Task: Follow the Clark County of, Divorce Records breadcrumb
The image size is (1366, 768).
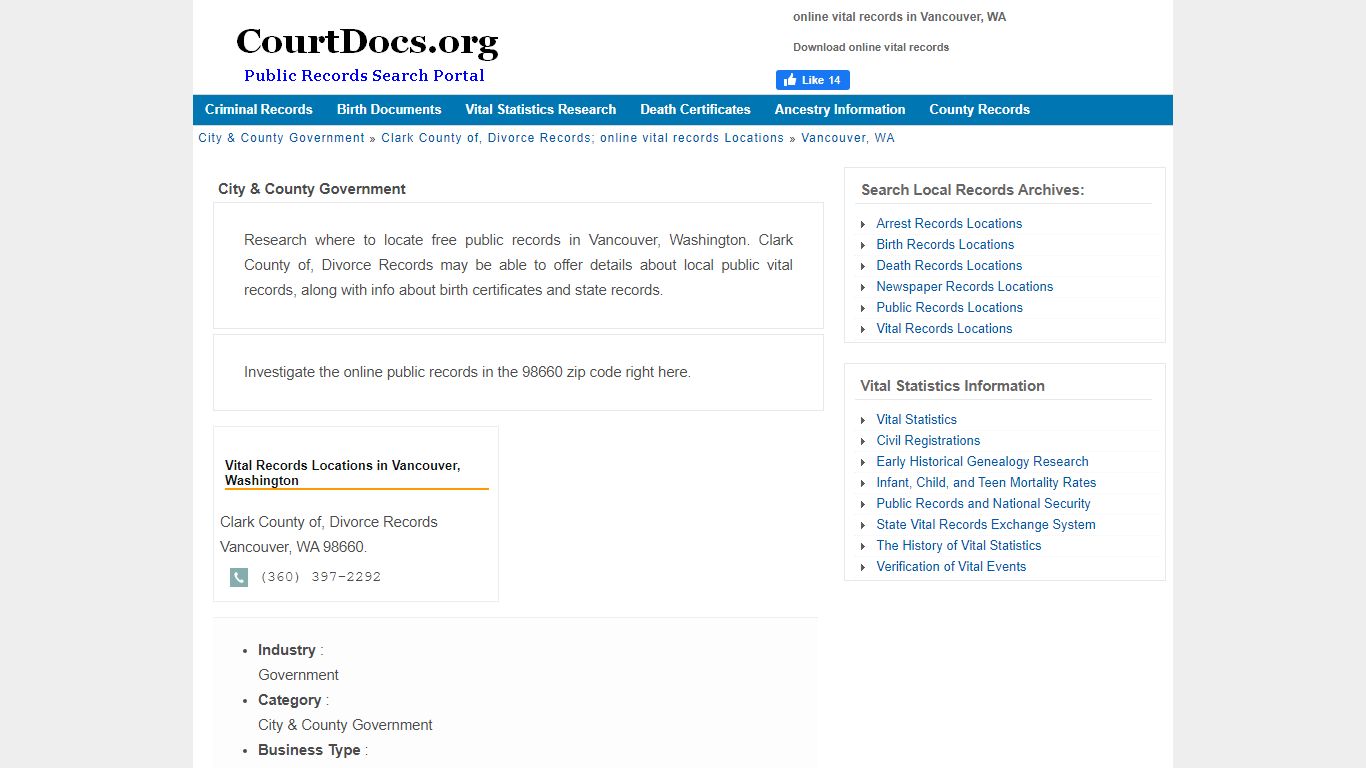Action: tap(582, 138)
